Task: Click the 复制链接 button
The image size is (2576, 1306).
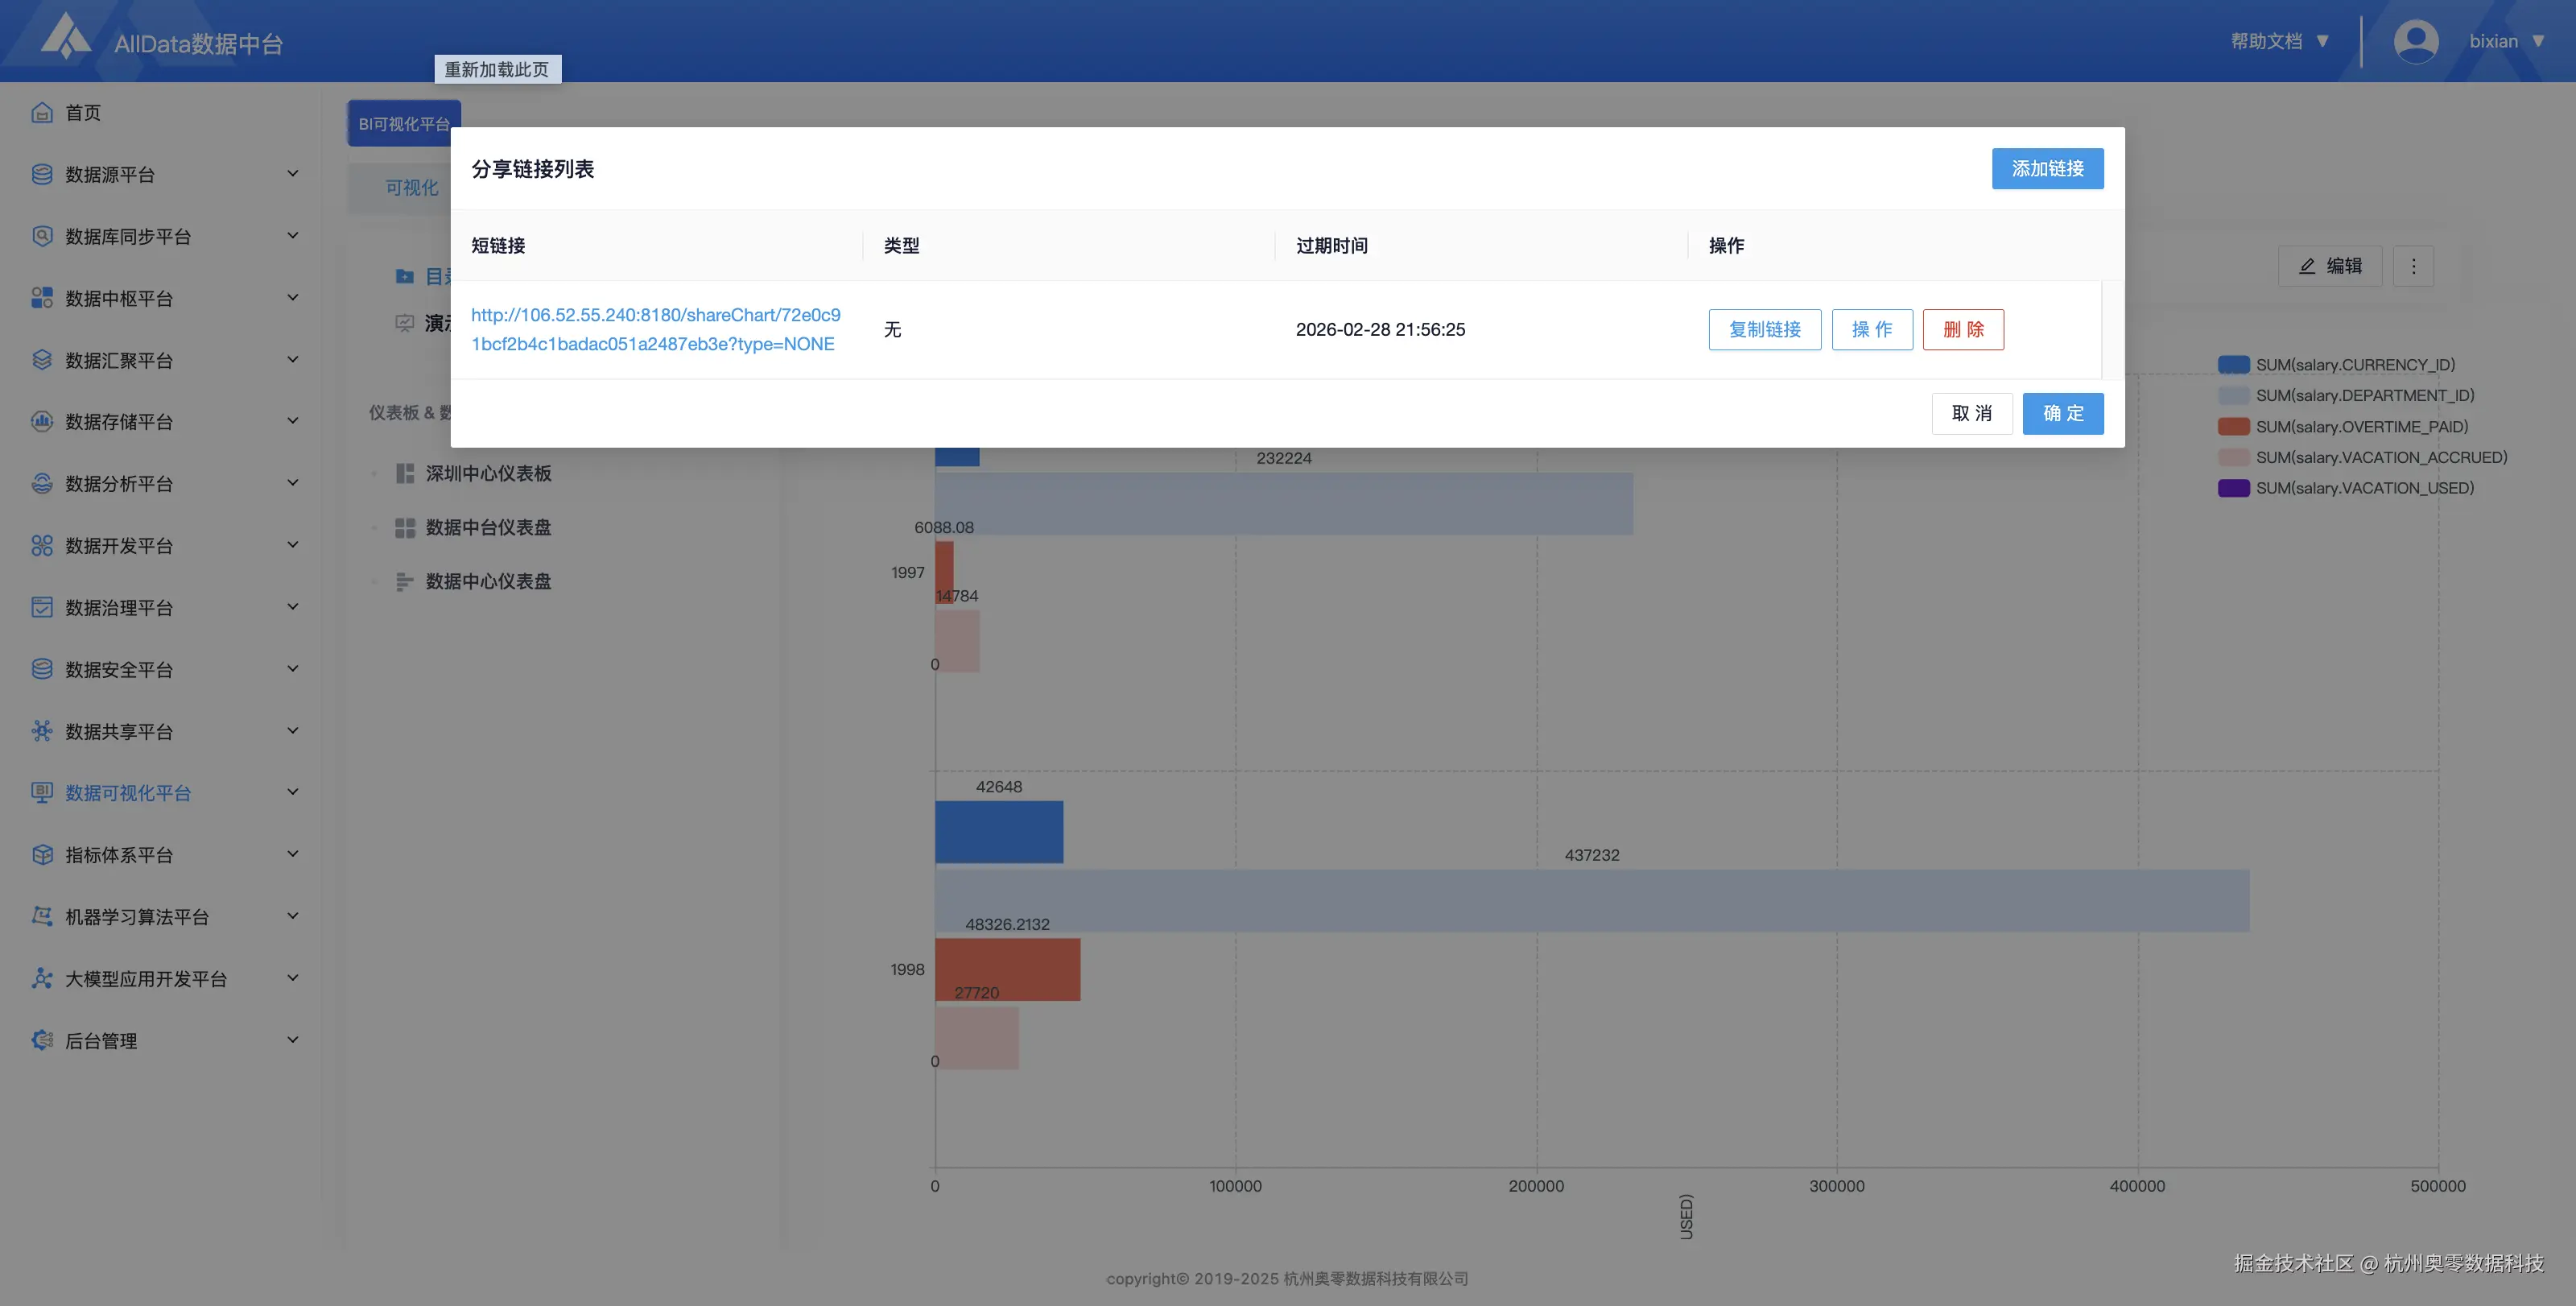Action: [x=1764, y=329]
